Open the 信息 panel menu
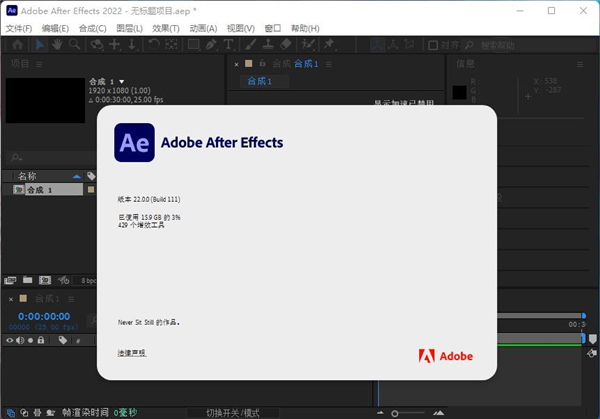600x419 pixels. [x=580, y=64]
